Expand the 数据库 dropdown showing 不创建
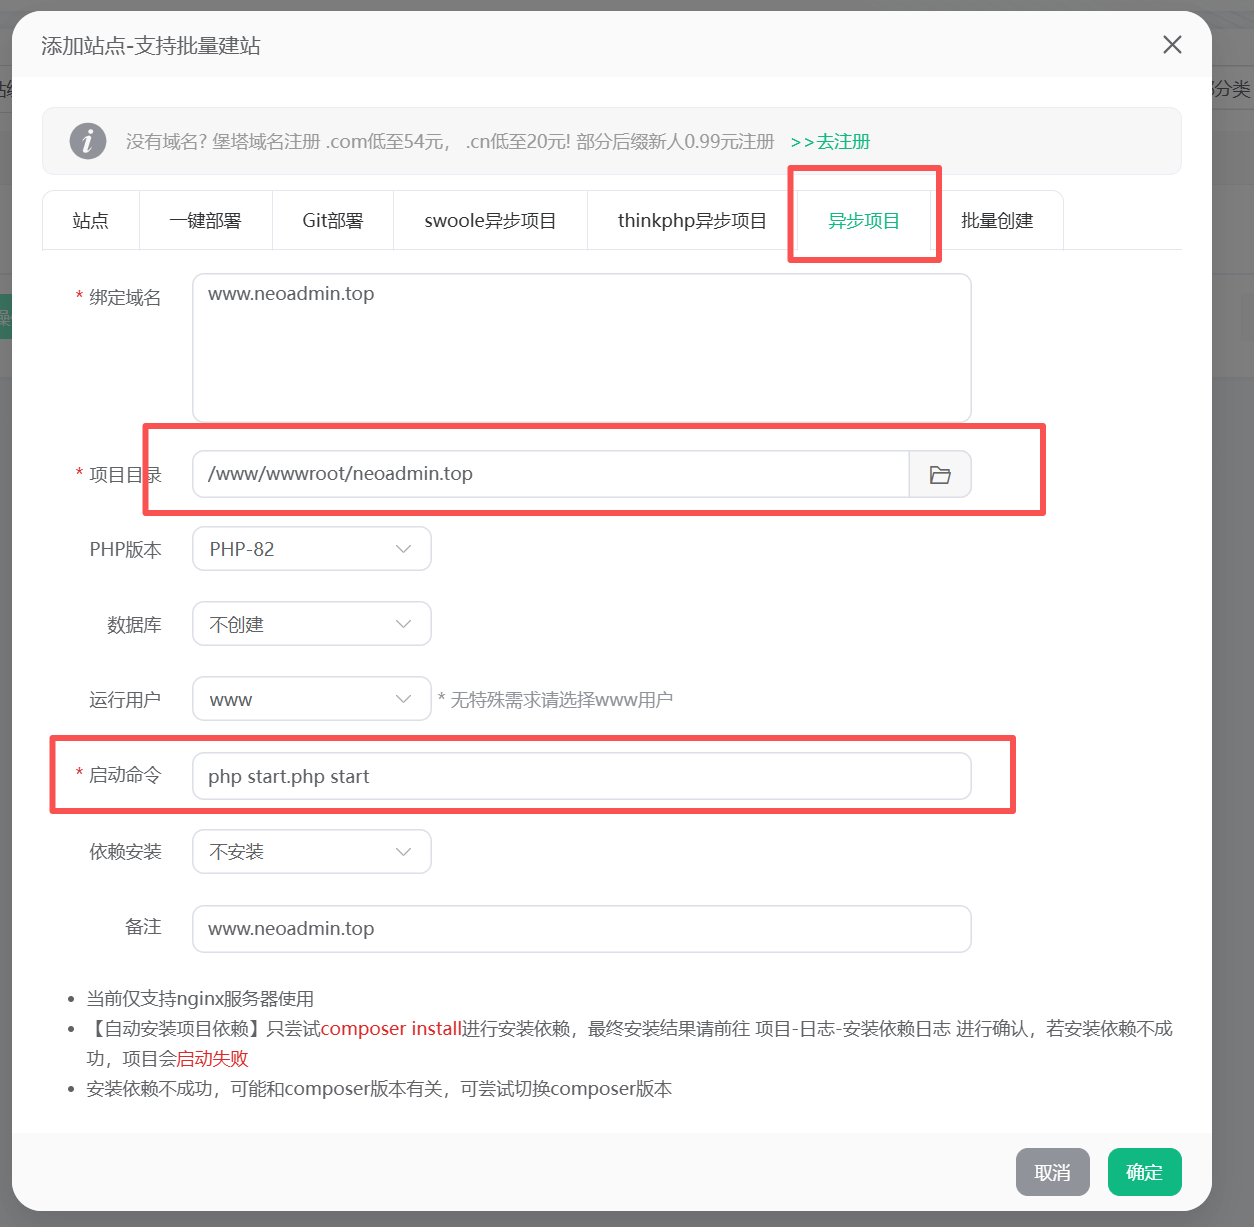Viewport: 1254px width, 1227px height. (311, 624)
